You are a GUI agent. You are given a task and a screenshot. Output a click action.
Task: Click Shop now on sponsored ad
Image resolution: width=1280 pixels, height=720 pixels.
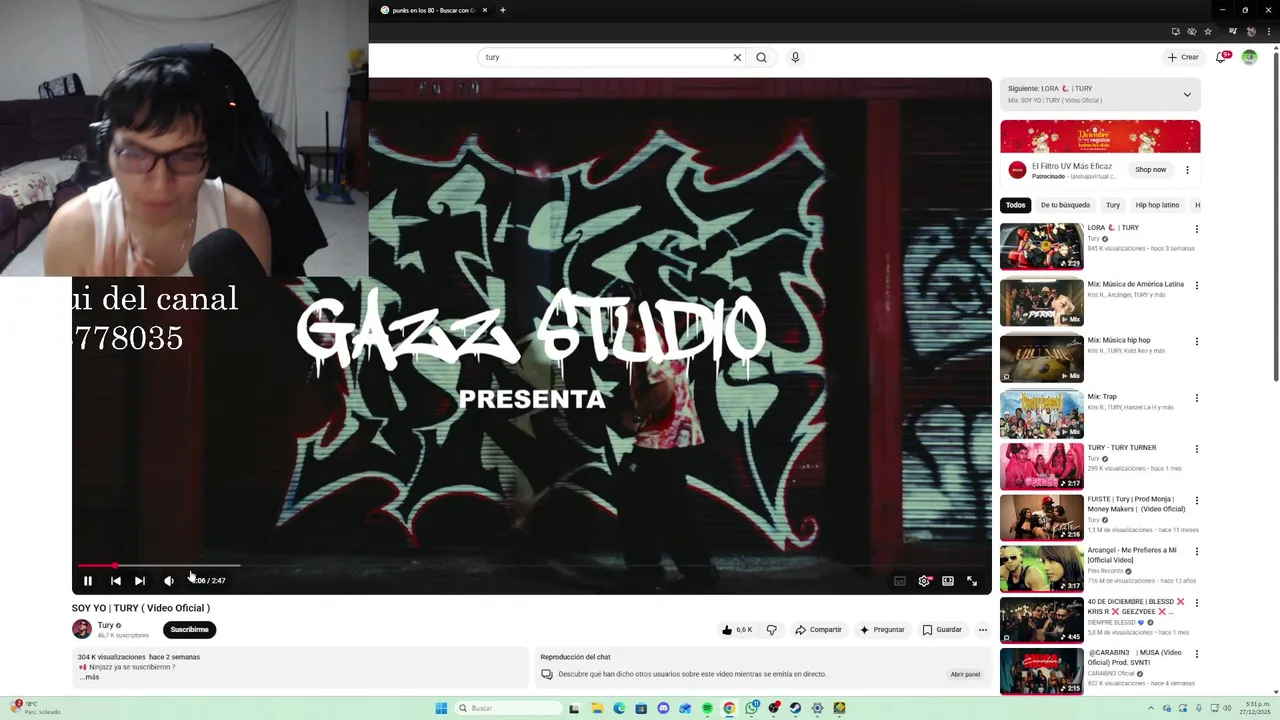(1150, 170)
